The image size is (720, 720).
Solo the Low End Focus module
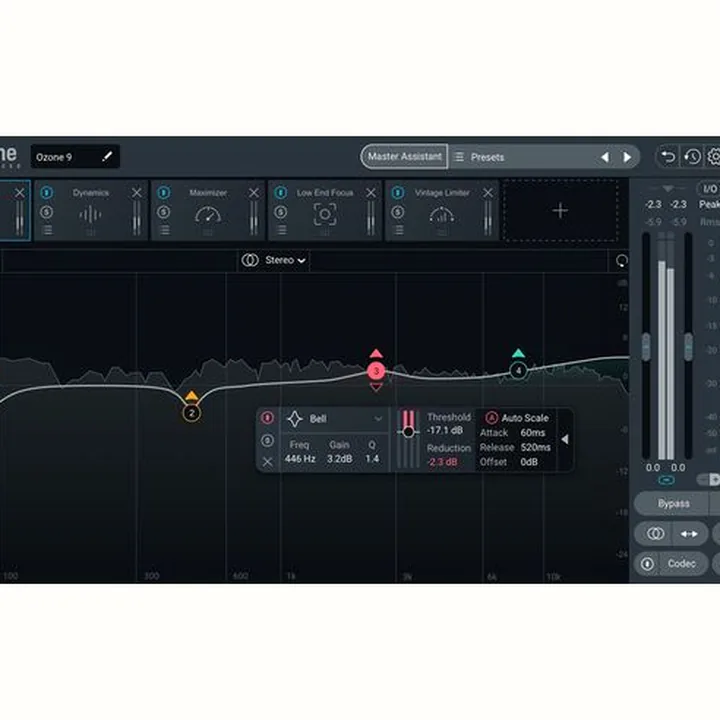point(281,212)
